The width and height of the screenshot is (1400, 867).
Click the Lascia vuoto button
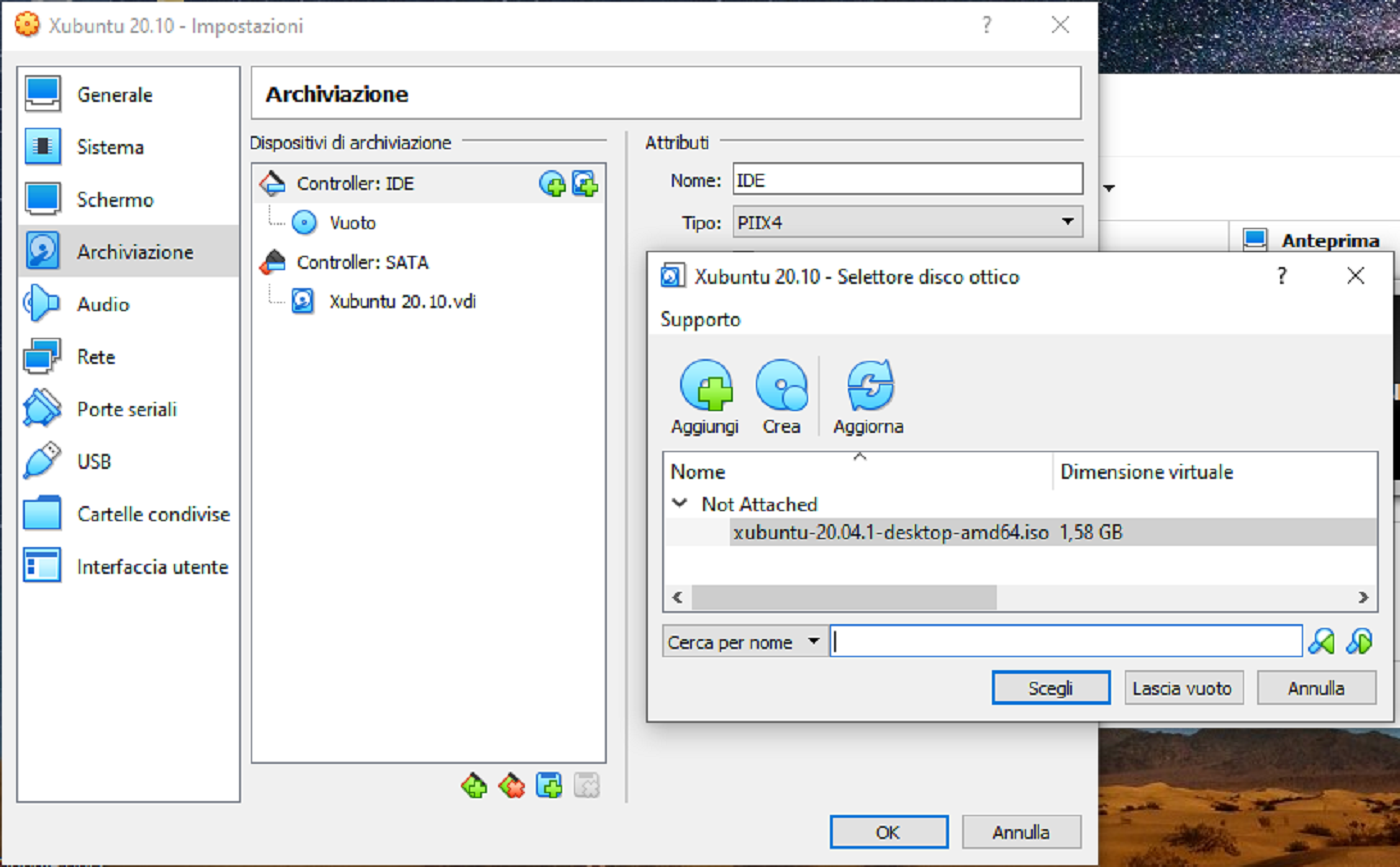point(1184,687)
